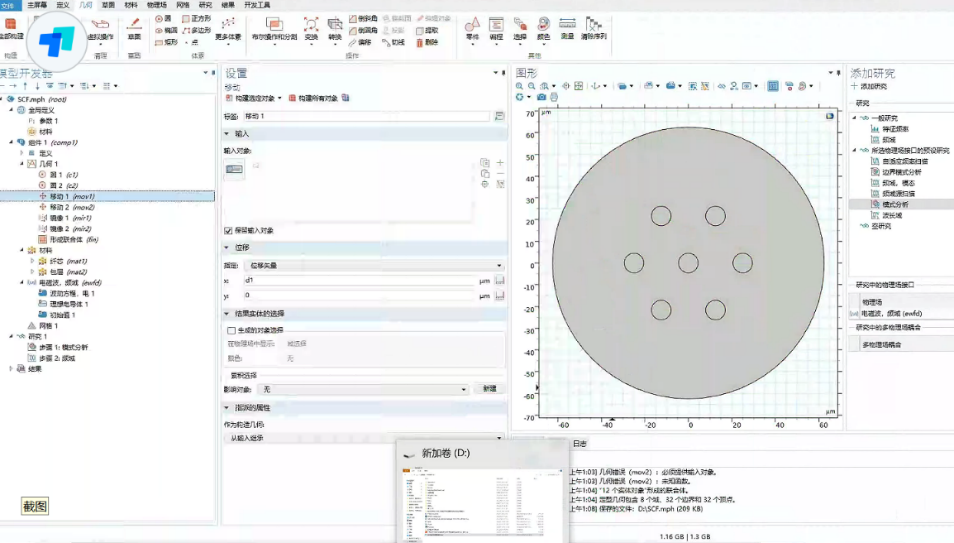Click the x displacement input field
954x543 pixels.
point(359,281)
